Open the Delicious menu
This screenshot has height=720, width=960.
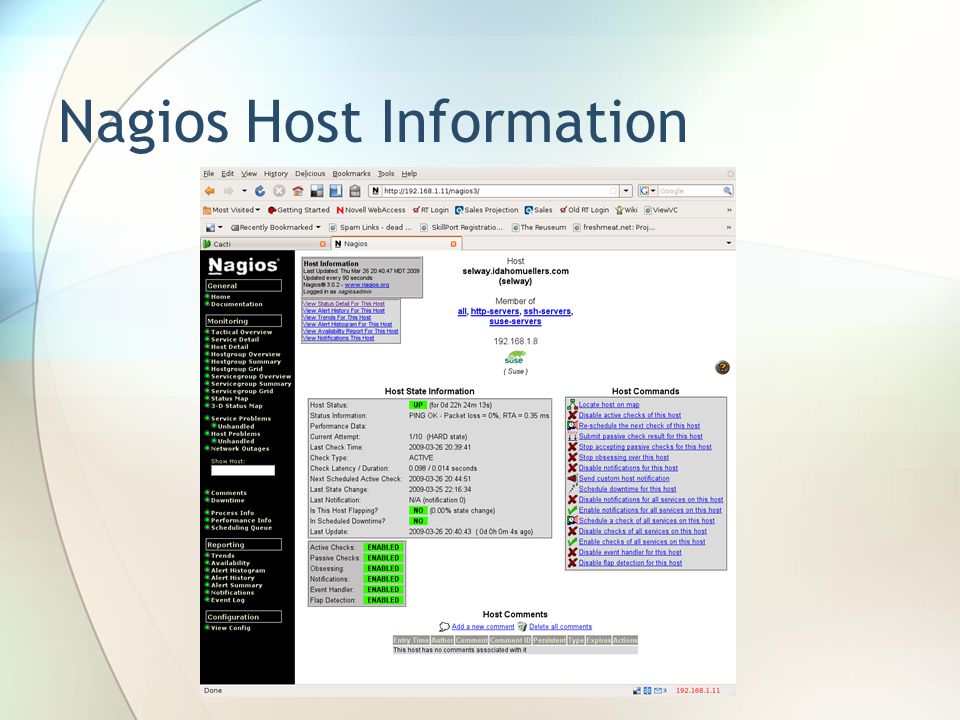pos(310,174)
